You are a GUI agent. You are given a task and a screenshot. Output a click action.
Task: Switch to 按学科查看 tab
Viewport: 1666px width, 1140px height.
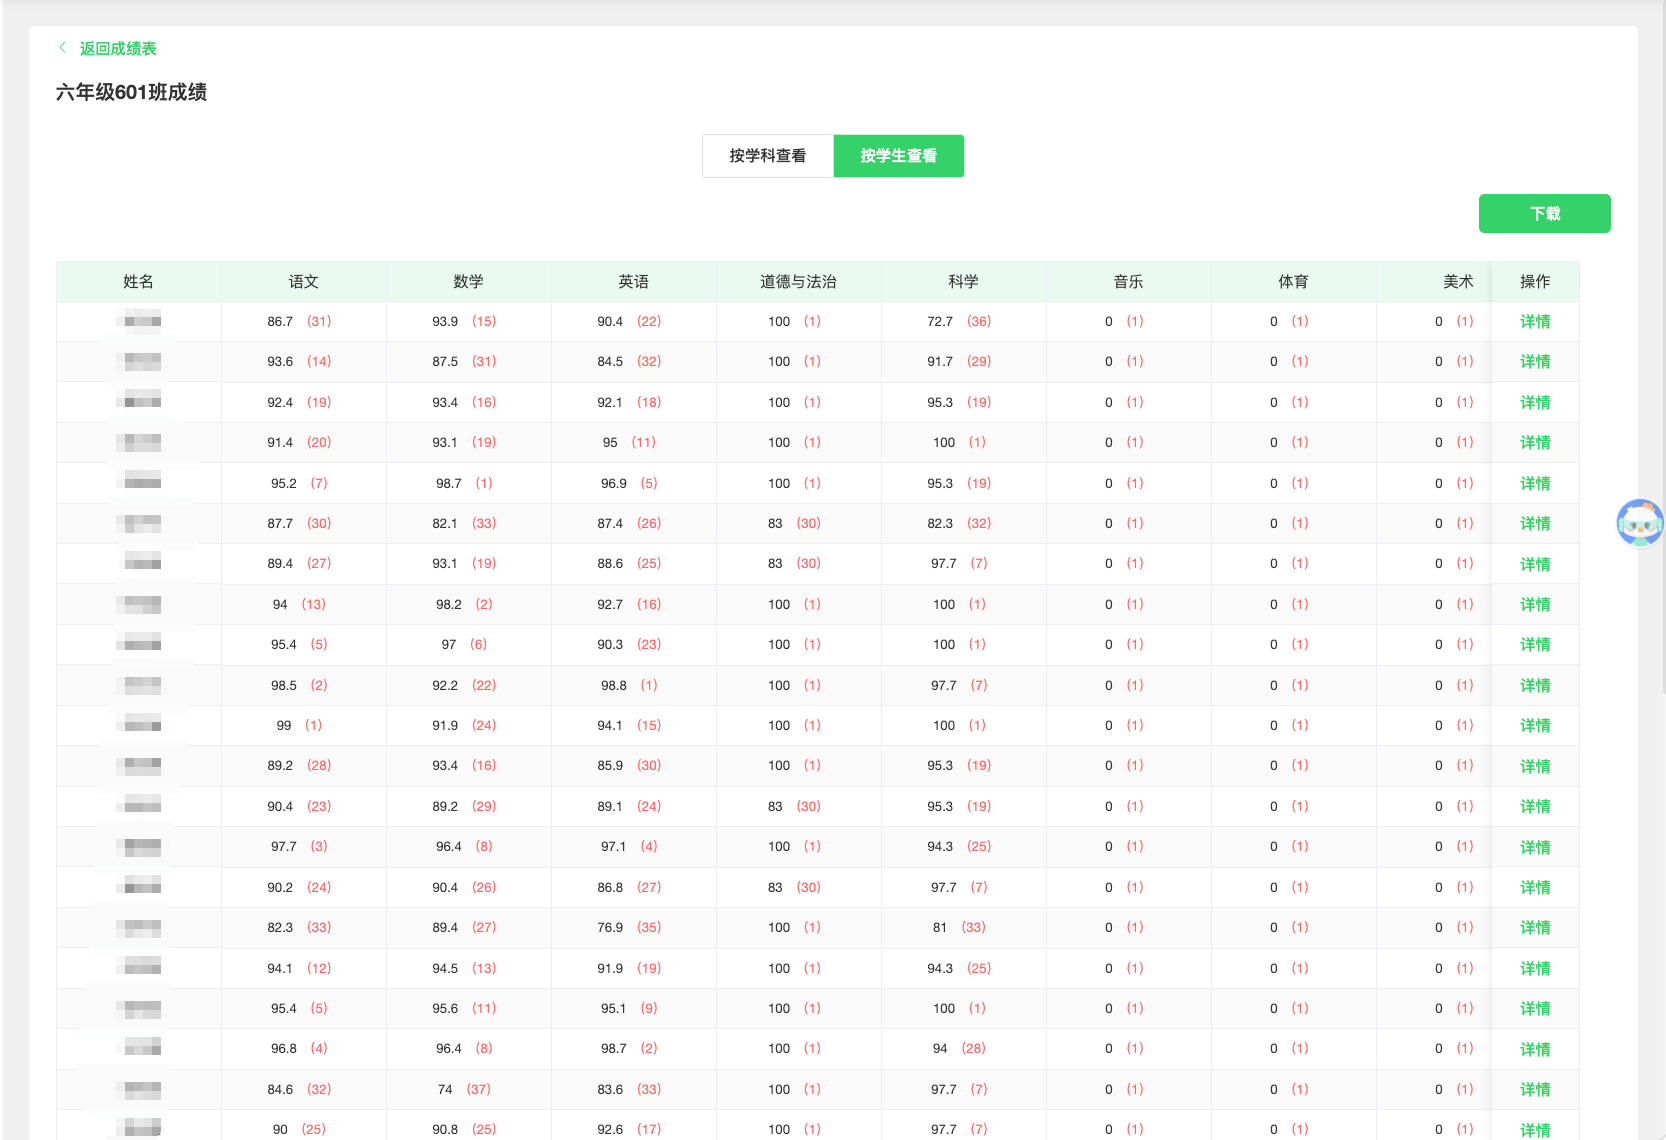pyautogui.click(x=768, y=156)
